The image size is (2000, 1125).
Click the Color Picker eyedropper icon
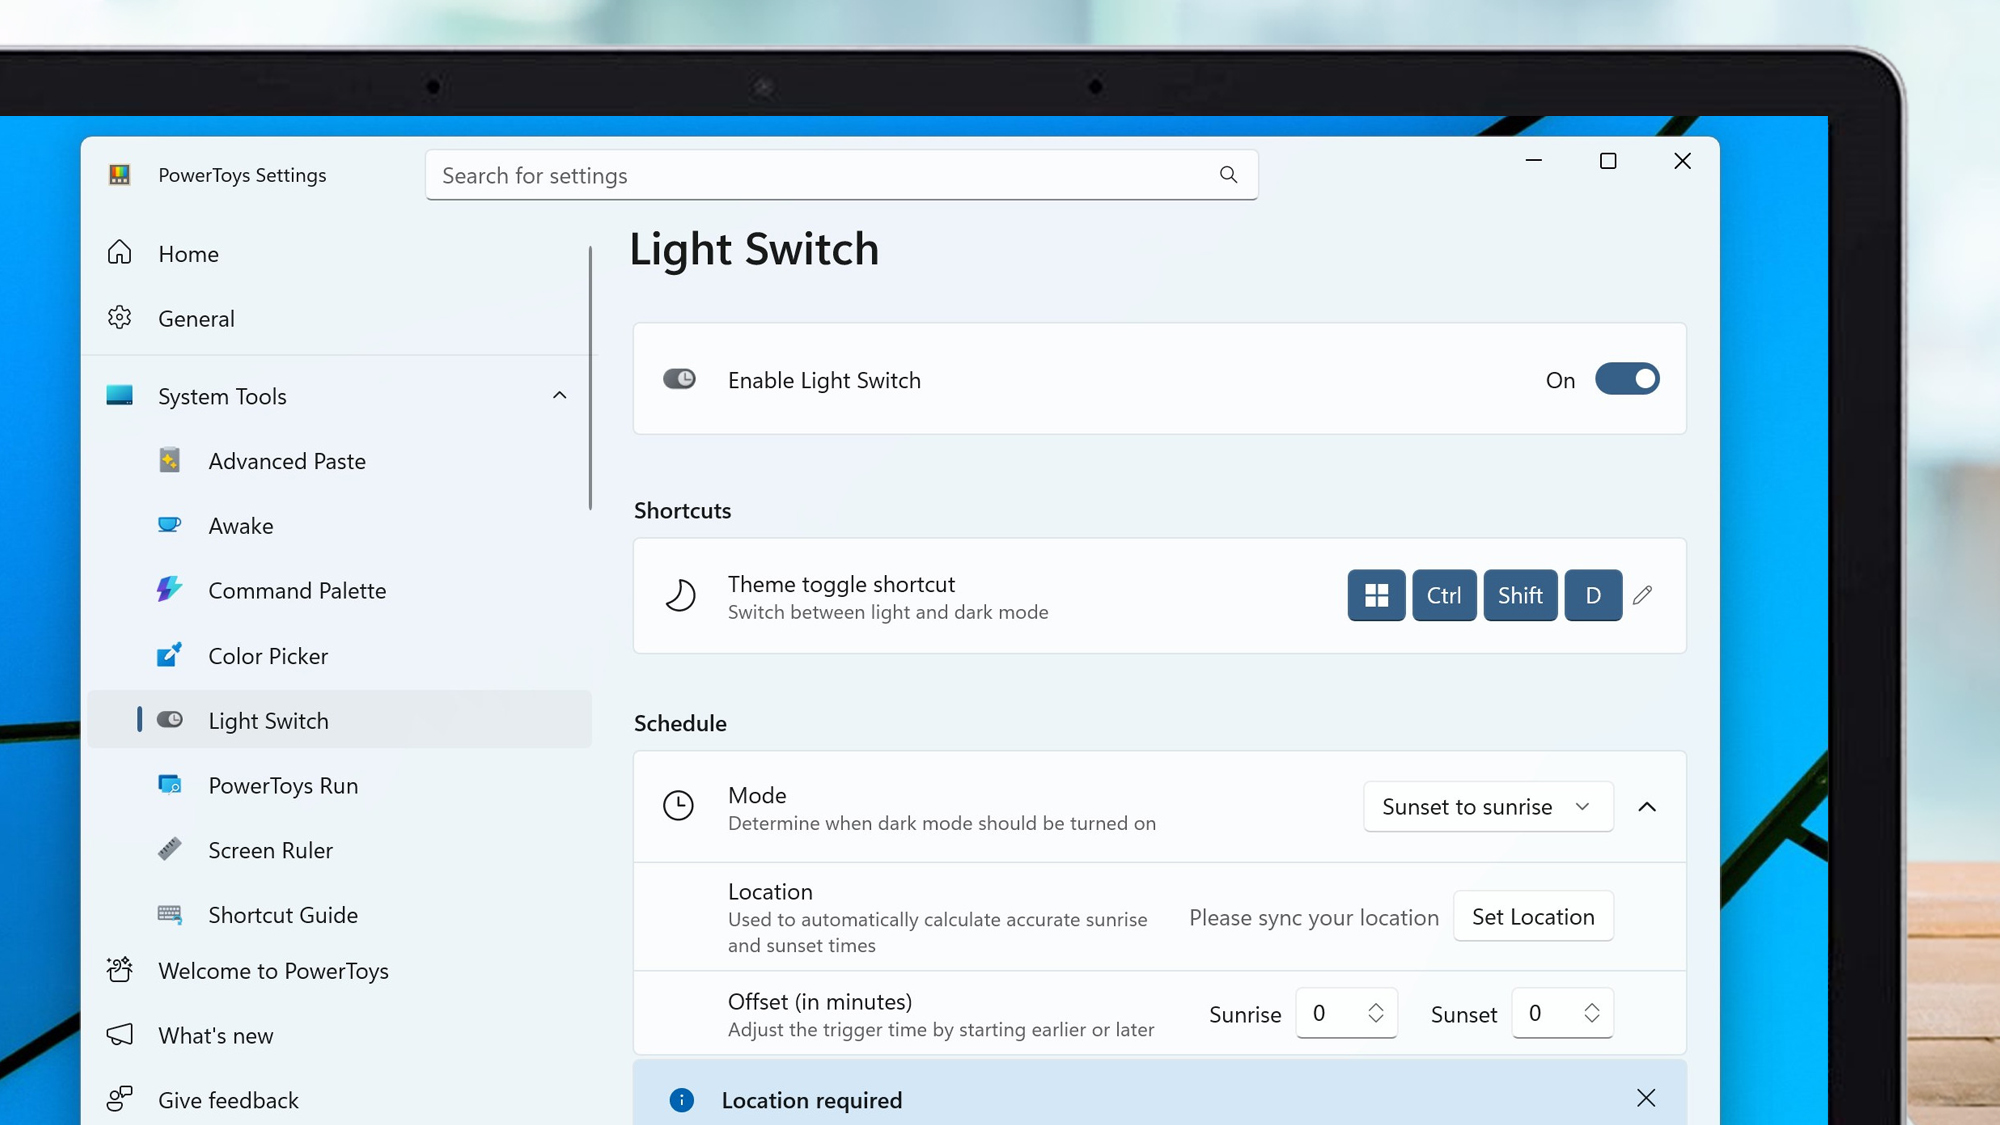[169, 655]
